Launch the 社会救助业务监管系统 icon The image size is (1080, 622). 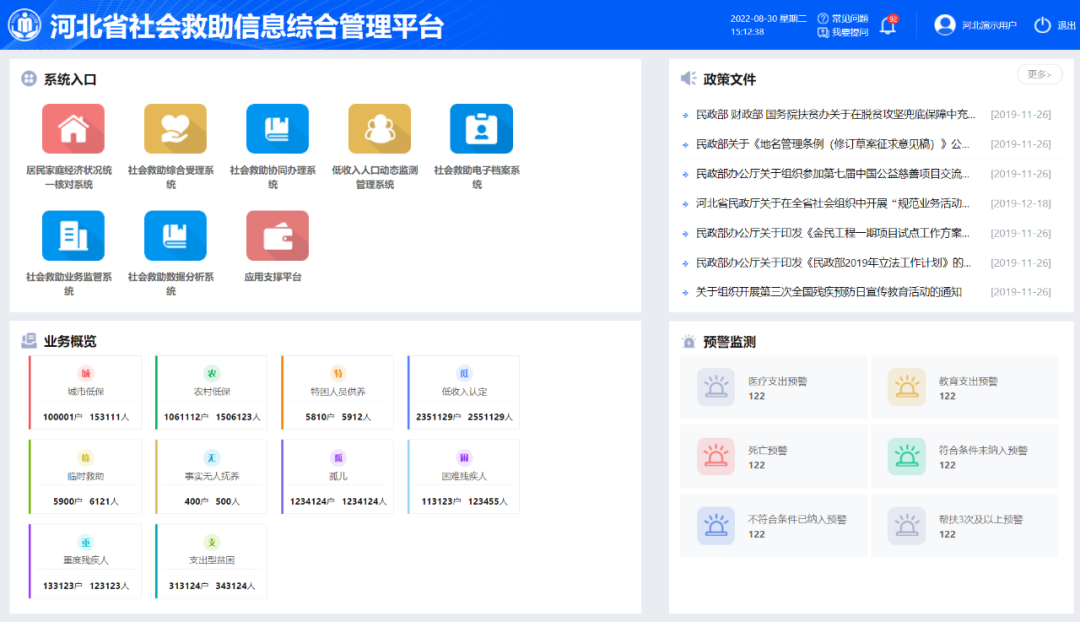coord(73,236)
